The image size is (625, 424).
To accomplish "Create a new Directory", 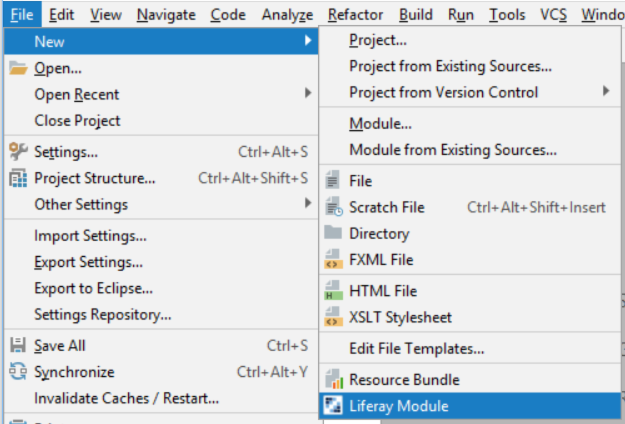I will 470,234.
